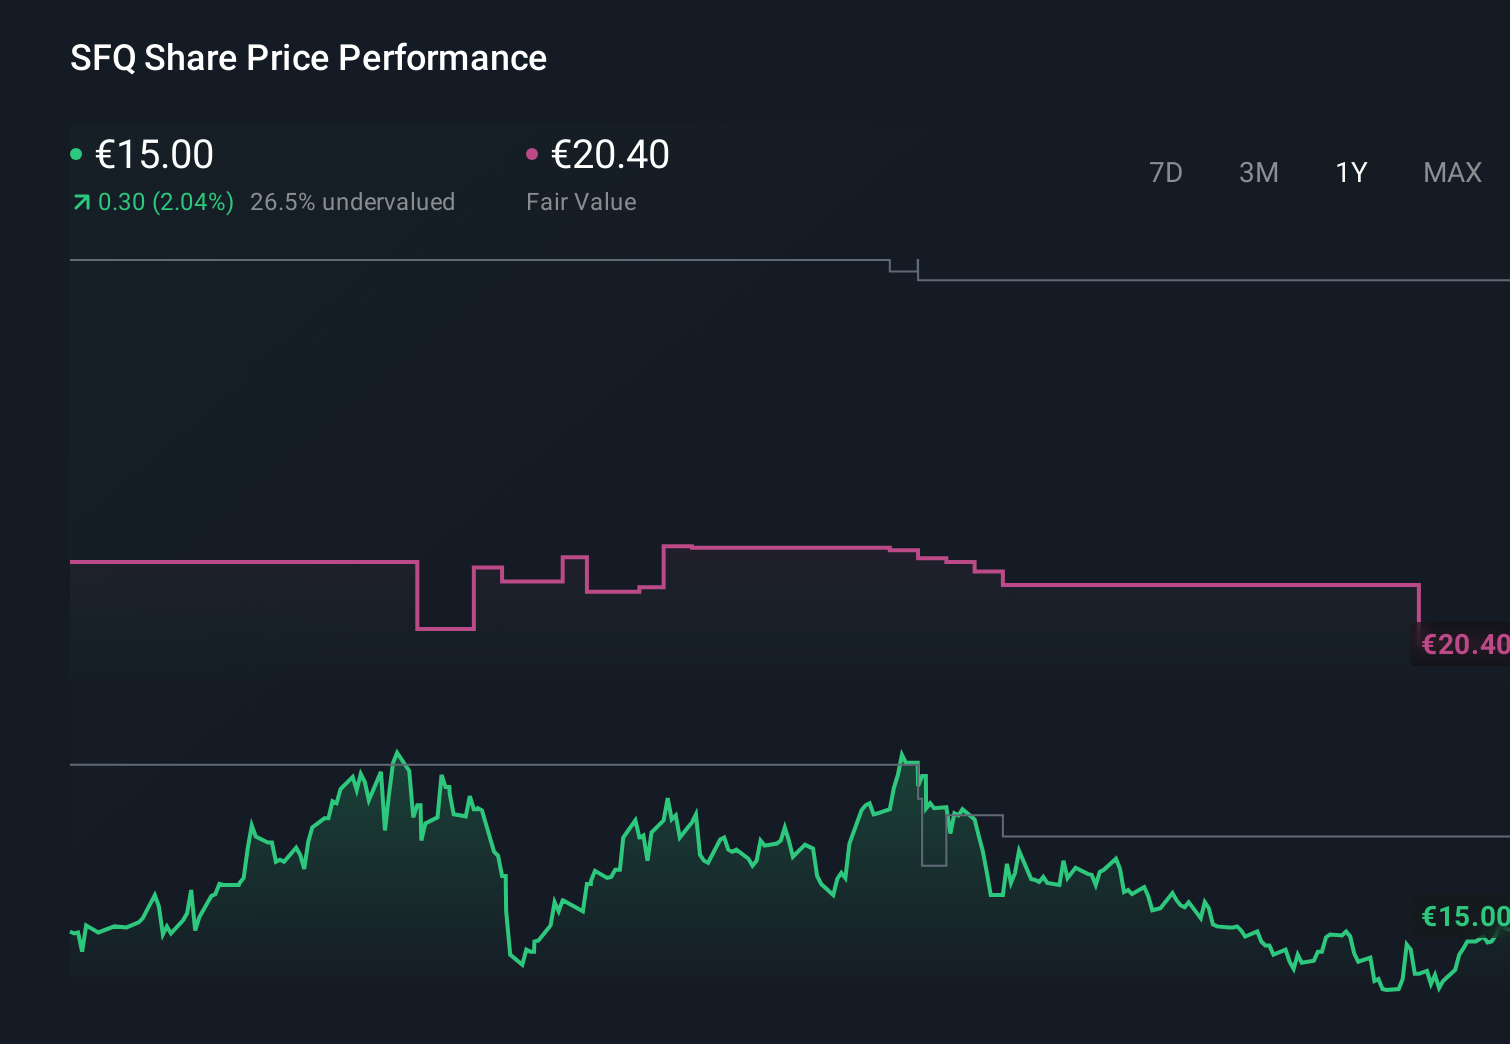
Task: Click the 0.30 (2.04%) price change
Action: pos(165,202)
